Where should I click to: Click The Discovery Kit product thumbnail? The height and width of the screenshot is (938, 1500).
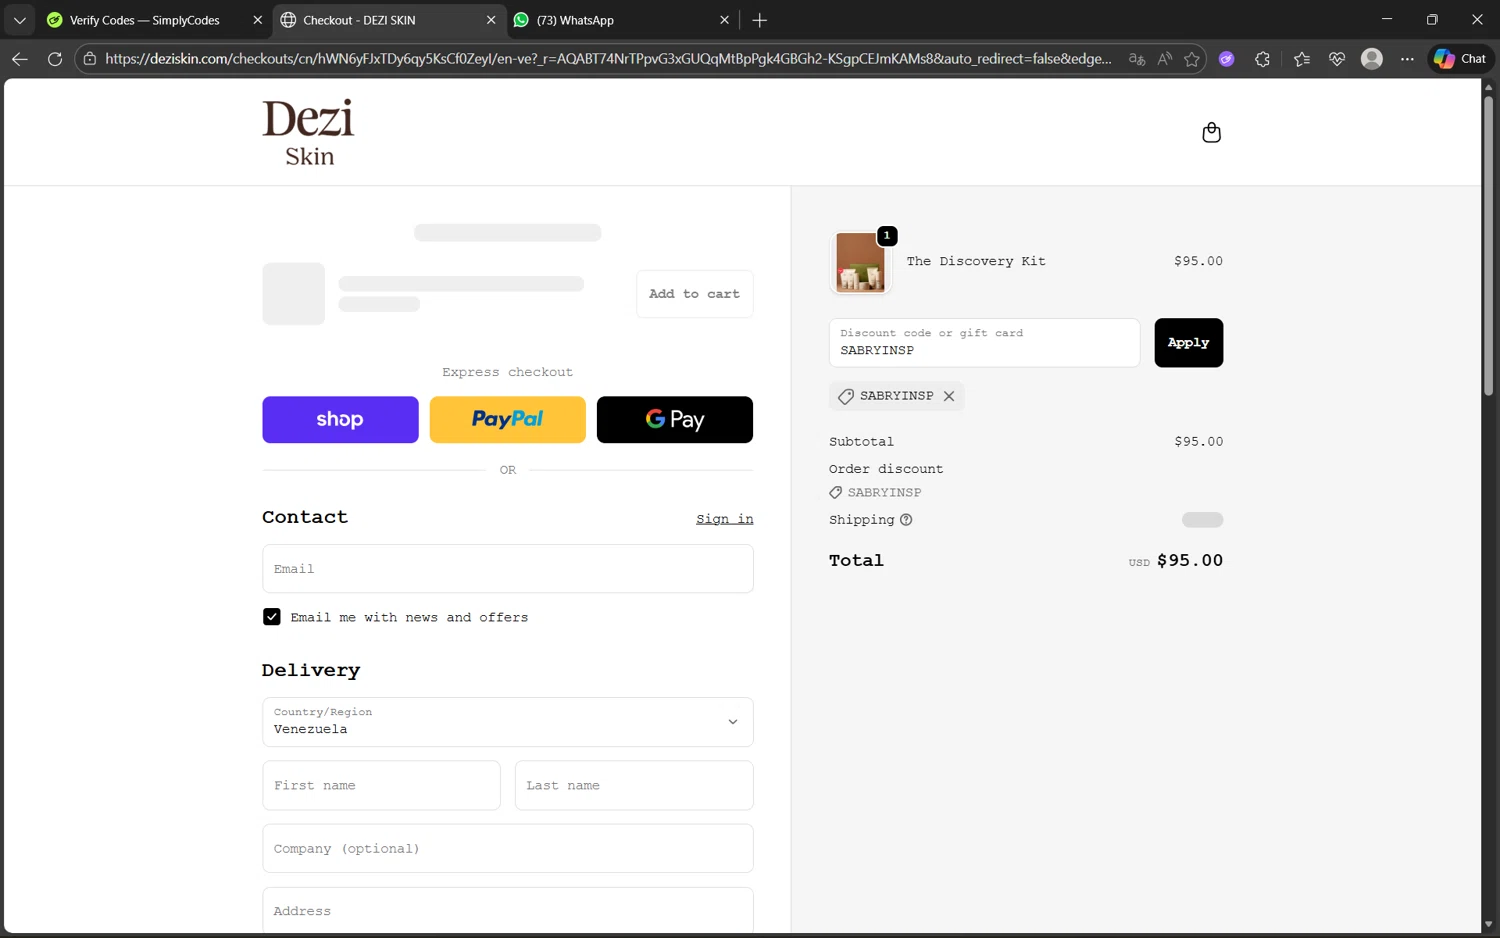click(x=860, y=262)
